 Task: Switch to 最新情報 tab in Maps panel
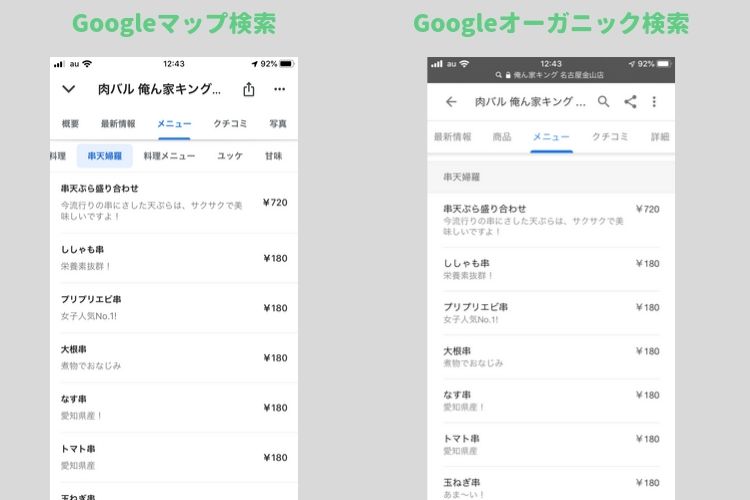pos(118,124)
